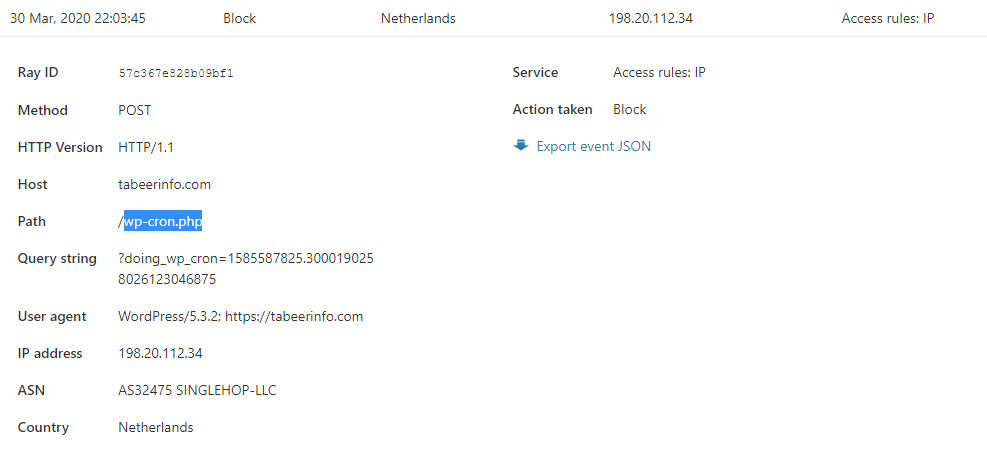Click Access rules: IP in the header row
This screenshot has height=467, width=987.
887,18
